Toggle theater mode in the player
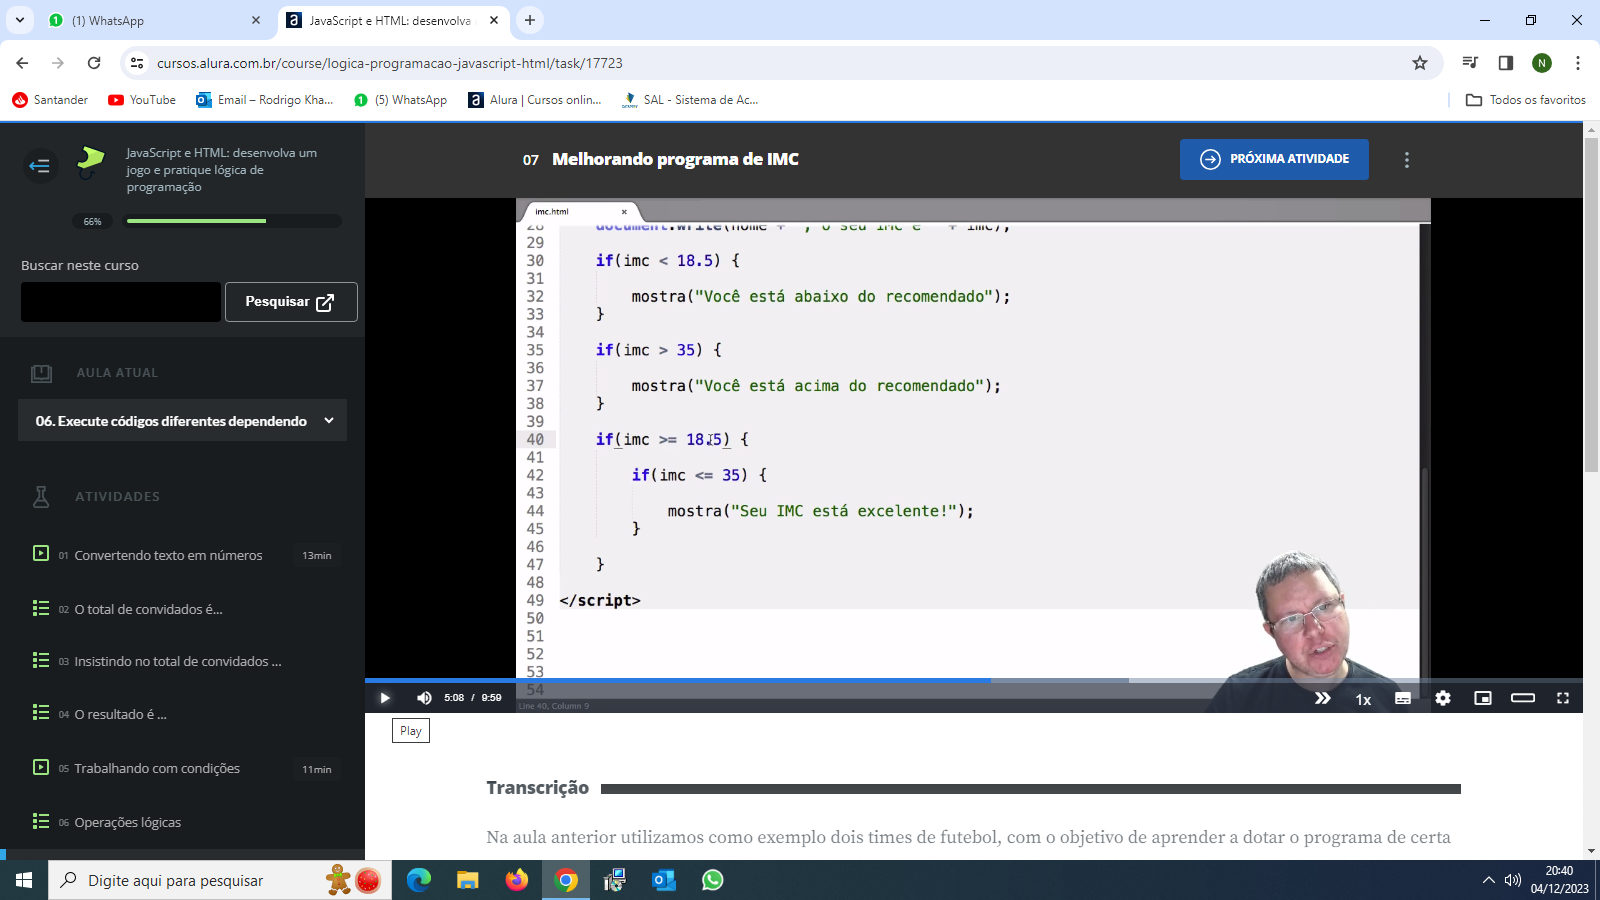This screenshot has width=1600, height=900. point(1523,698)
